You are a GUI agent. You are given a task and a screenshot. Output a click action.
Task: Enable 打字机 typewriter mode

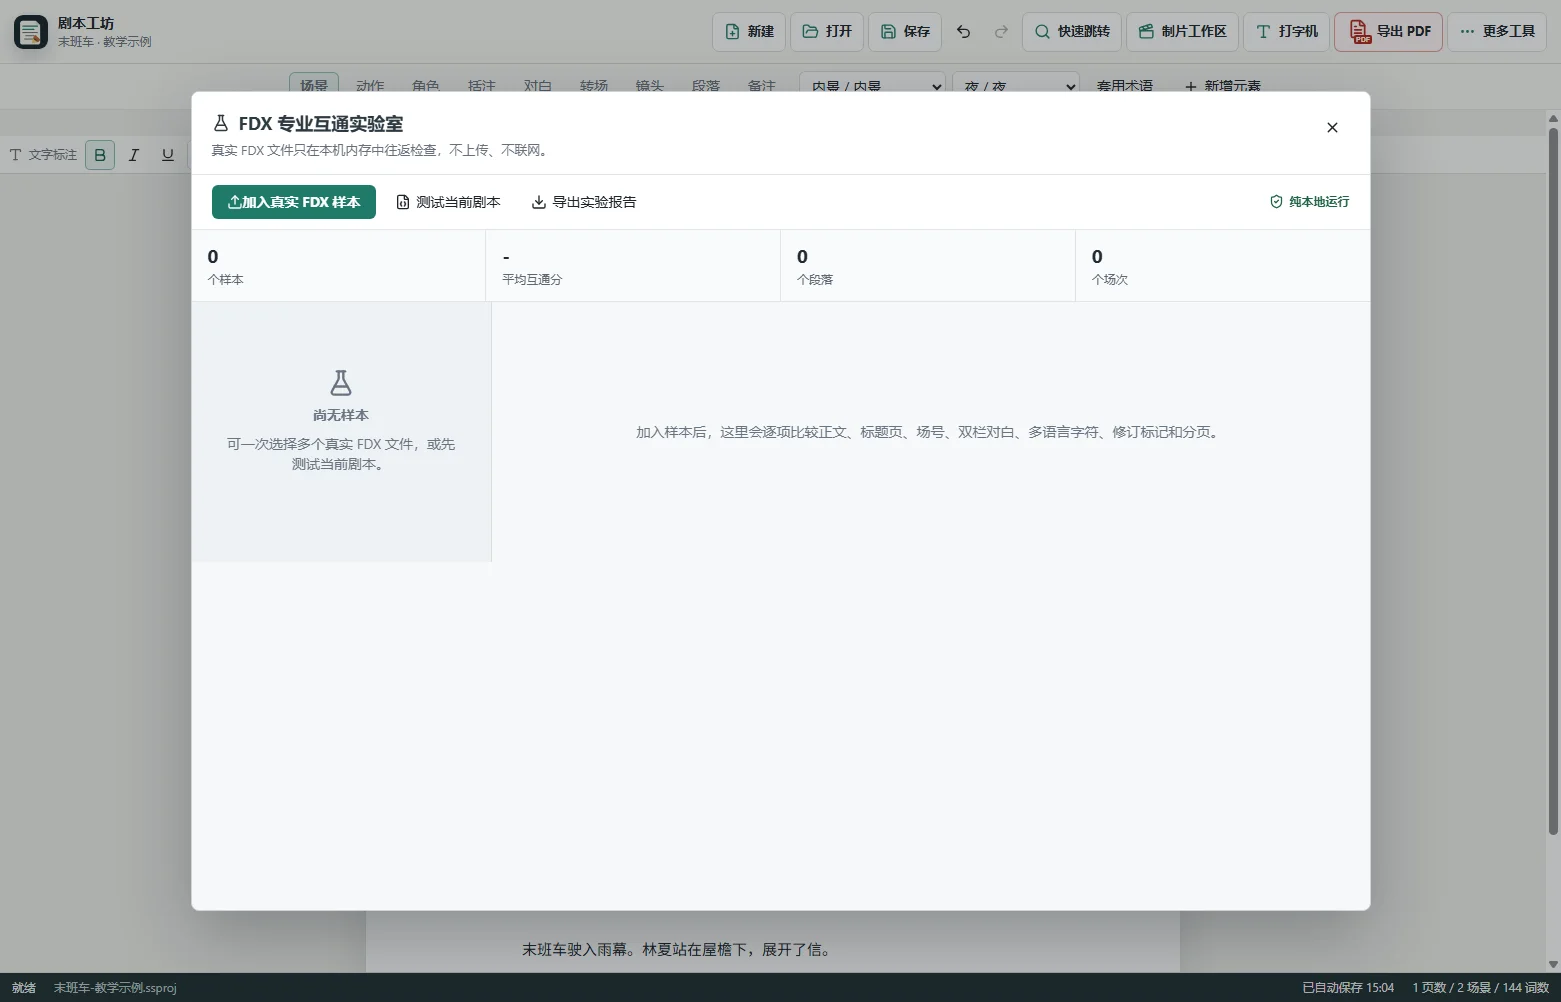tap(1287, 32)
